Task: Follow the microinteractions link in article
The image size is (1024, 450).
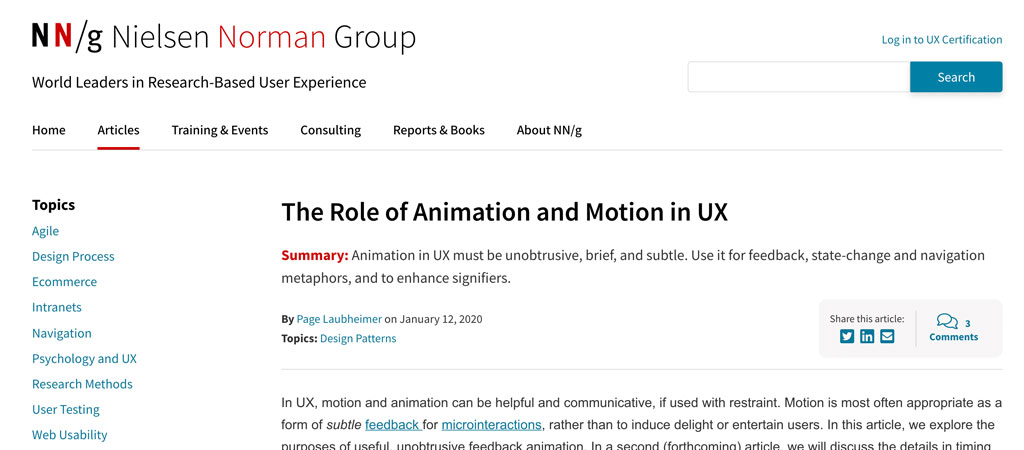Action: pyautogui.click(x=491, y=425)
